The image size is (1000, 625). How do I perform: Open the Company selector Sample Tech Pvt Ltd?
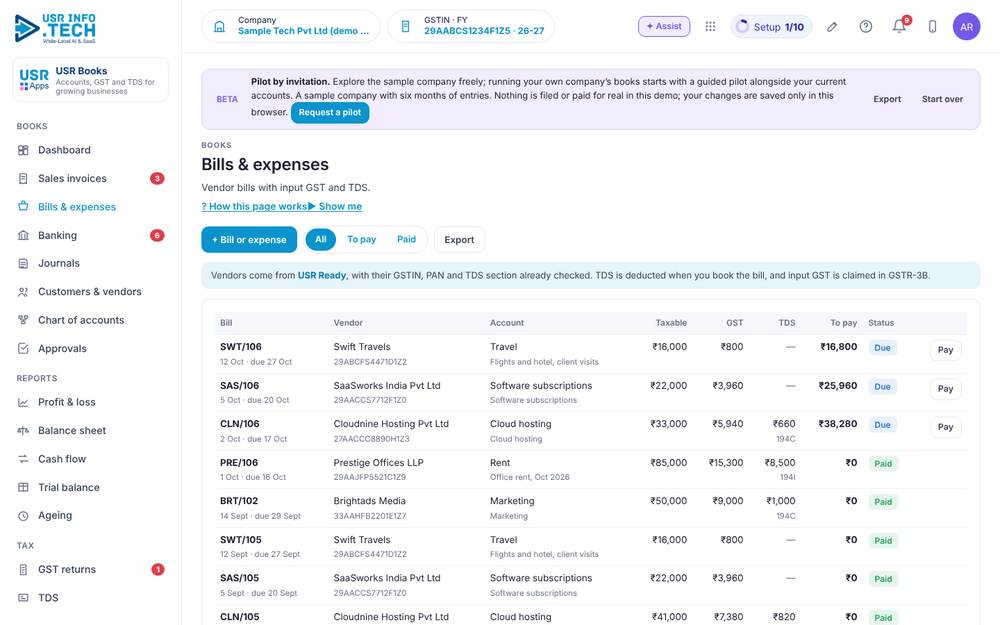(x=291, y=26)
